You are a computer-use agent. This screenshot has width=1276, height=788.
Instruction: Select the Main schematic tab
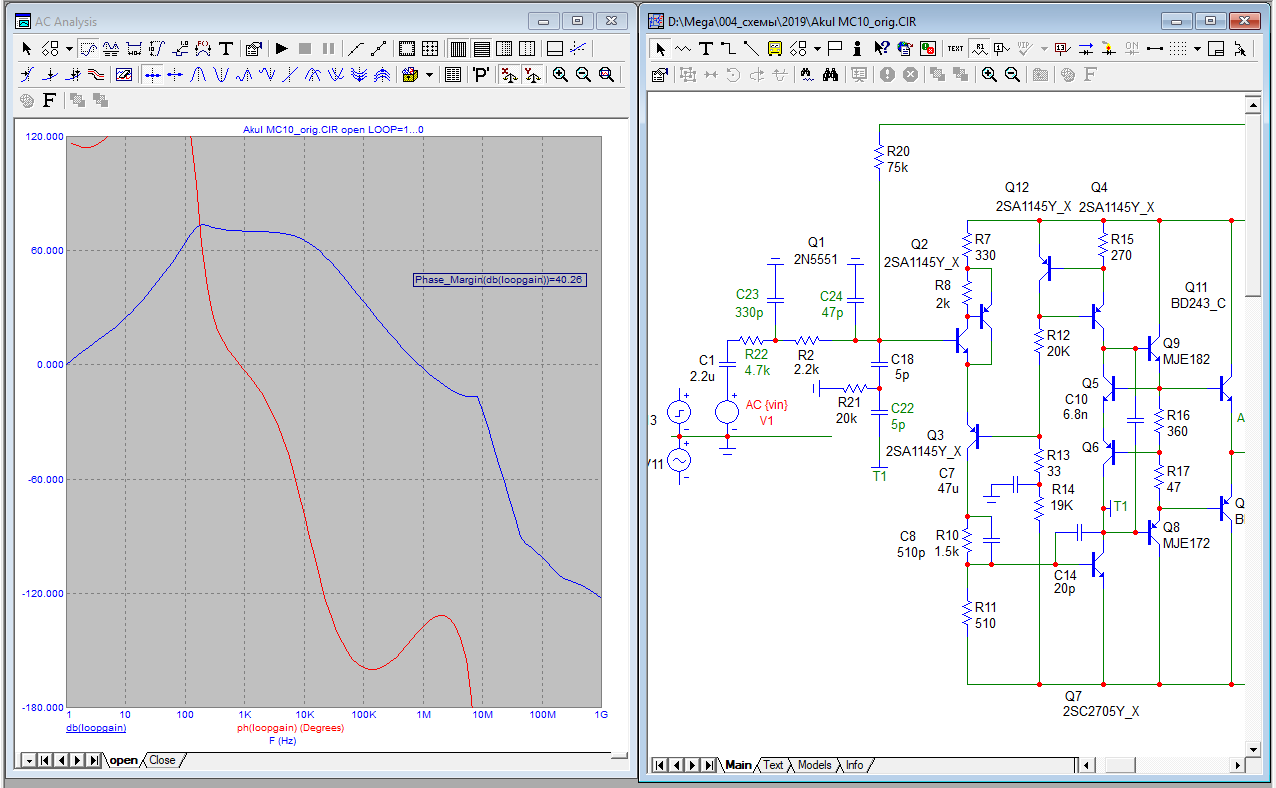(738, 765)
